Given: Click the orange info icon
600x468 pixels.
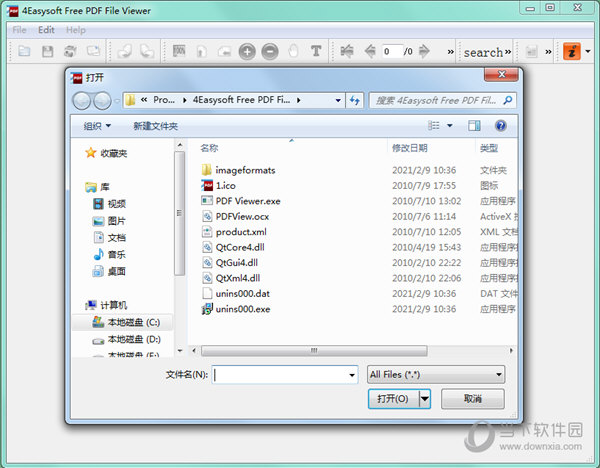Looking at the screenshot, I should click(x=572, y=51).
